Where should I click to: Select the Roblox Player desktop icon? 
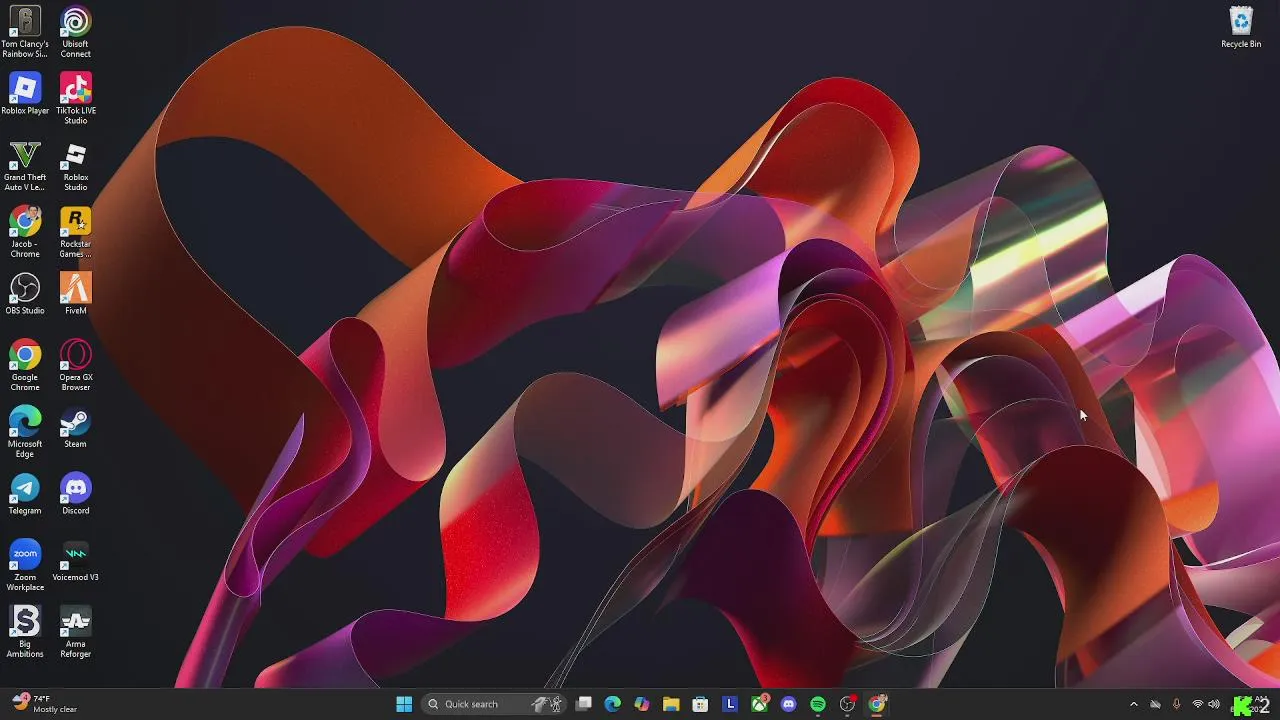coord(25,94)
